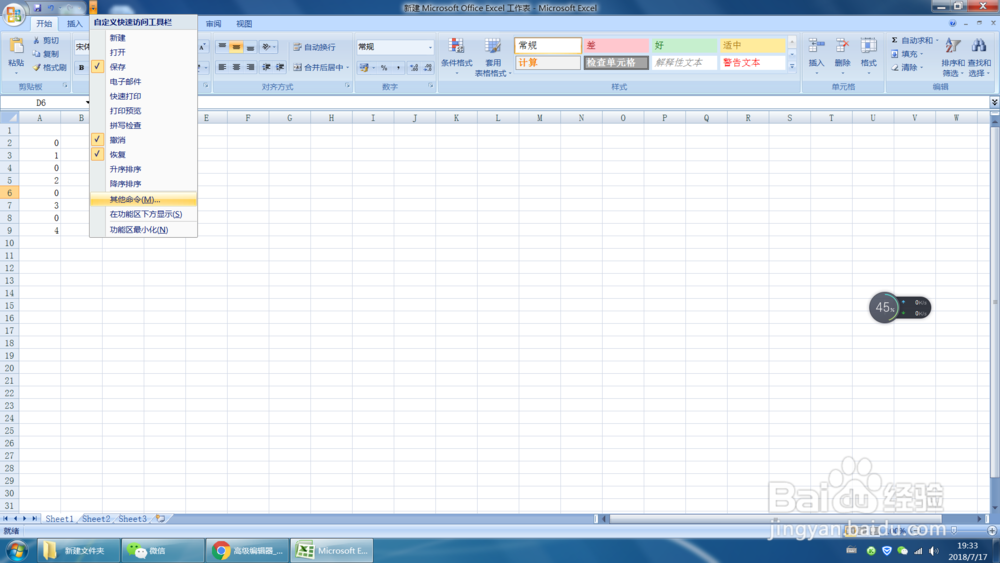Enable 电子邮件 (E-mail) in quick access menu

143,82
